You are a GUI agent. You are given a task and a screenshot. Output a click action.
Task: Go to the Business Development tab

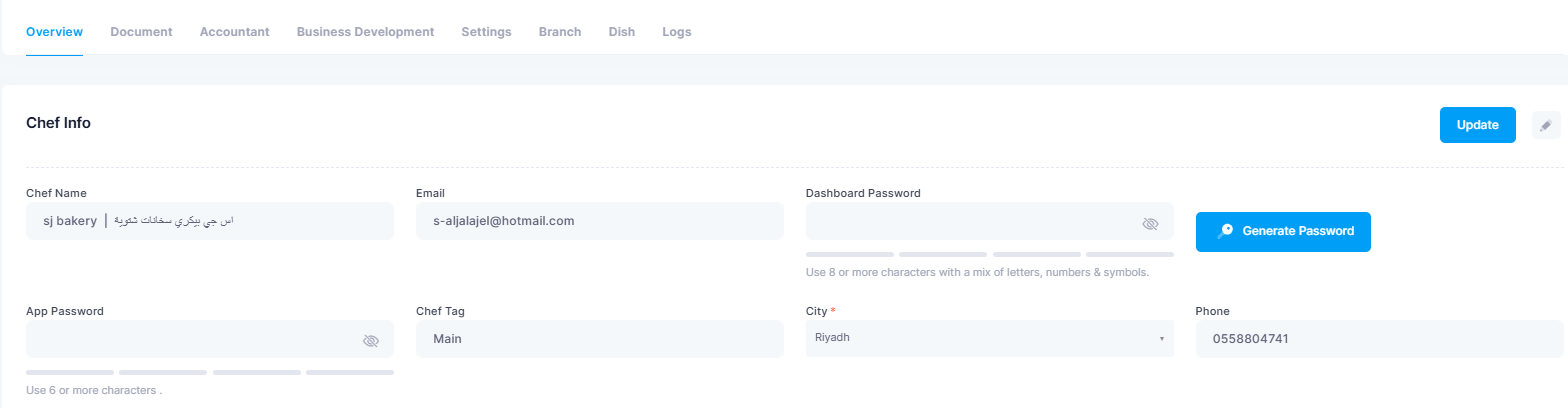click(x=365, y=32)
